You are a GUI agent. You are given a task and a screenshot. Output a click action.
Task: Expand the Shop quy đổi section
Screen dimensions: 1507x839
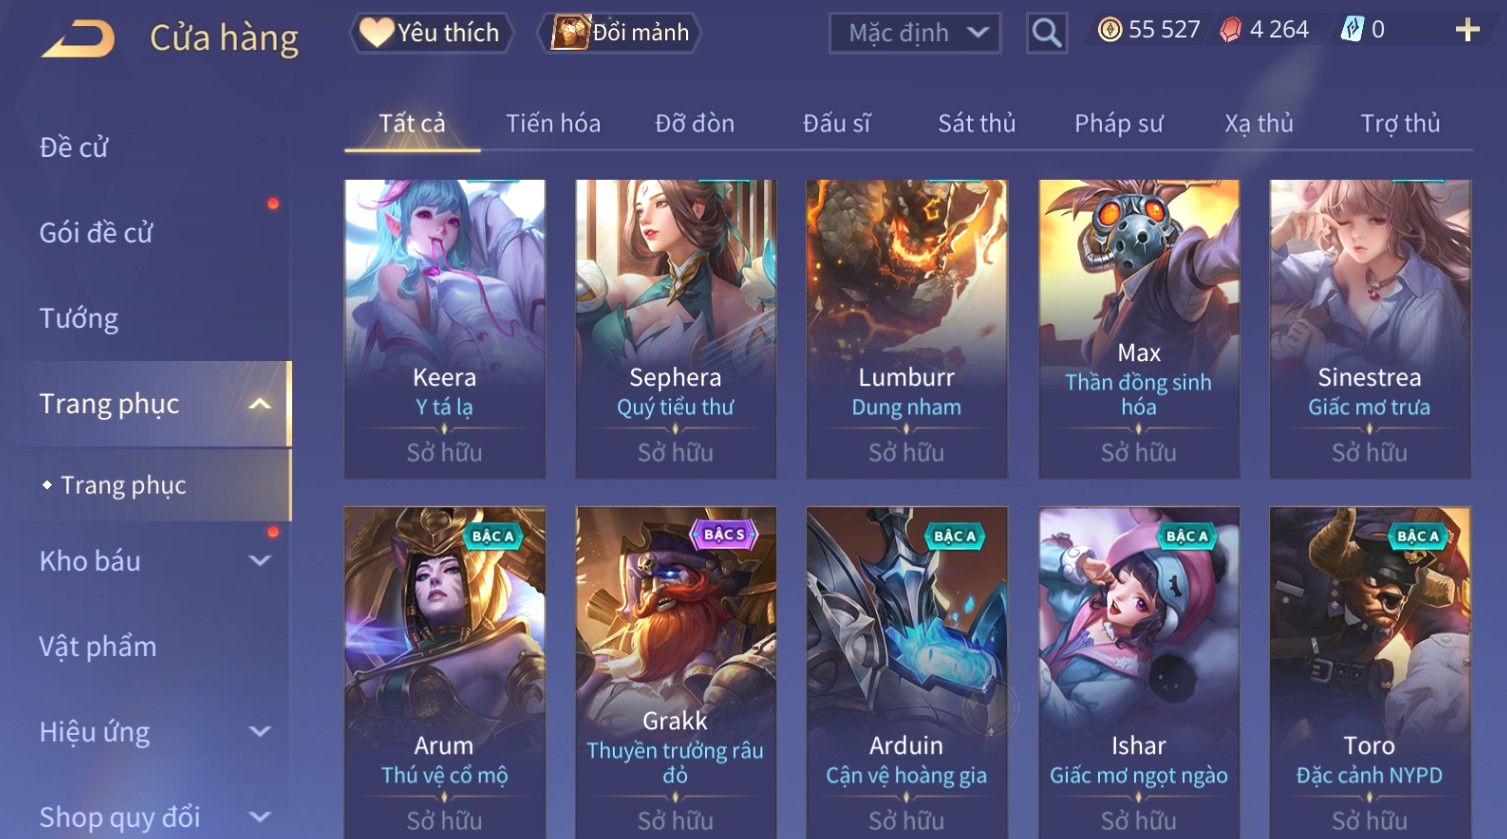259,817
